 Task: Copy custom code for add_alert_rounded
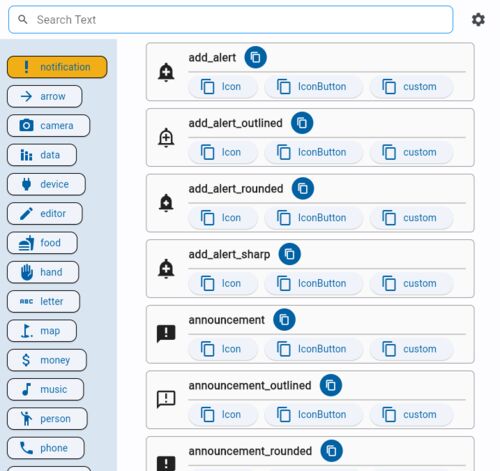click(411, 218)
